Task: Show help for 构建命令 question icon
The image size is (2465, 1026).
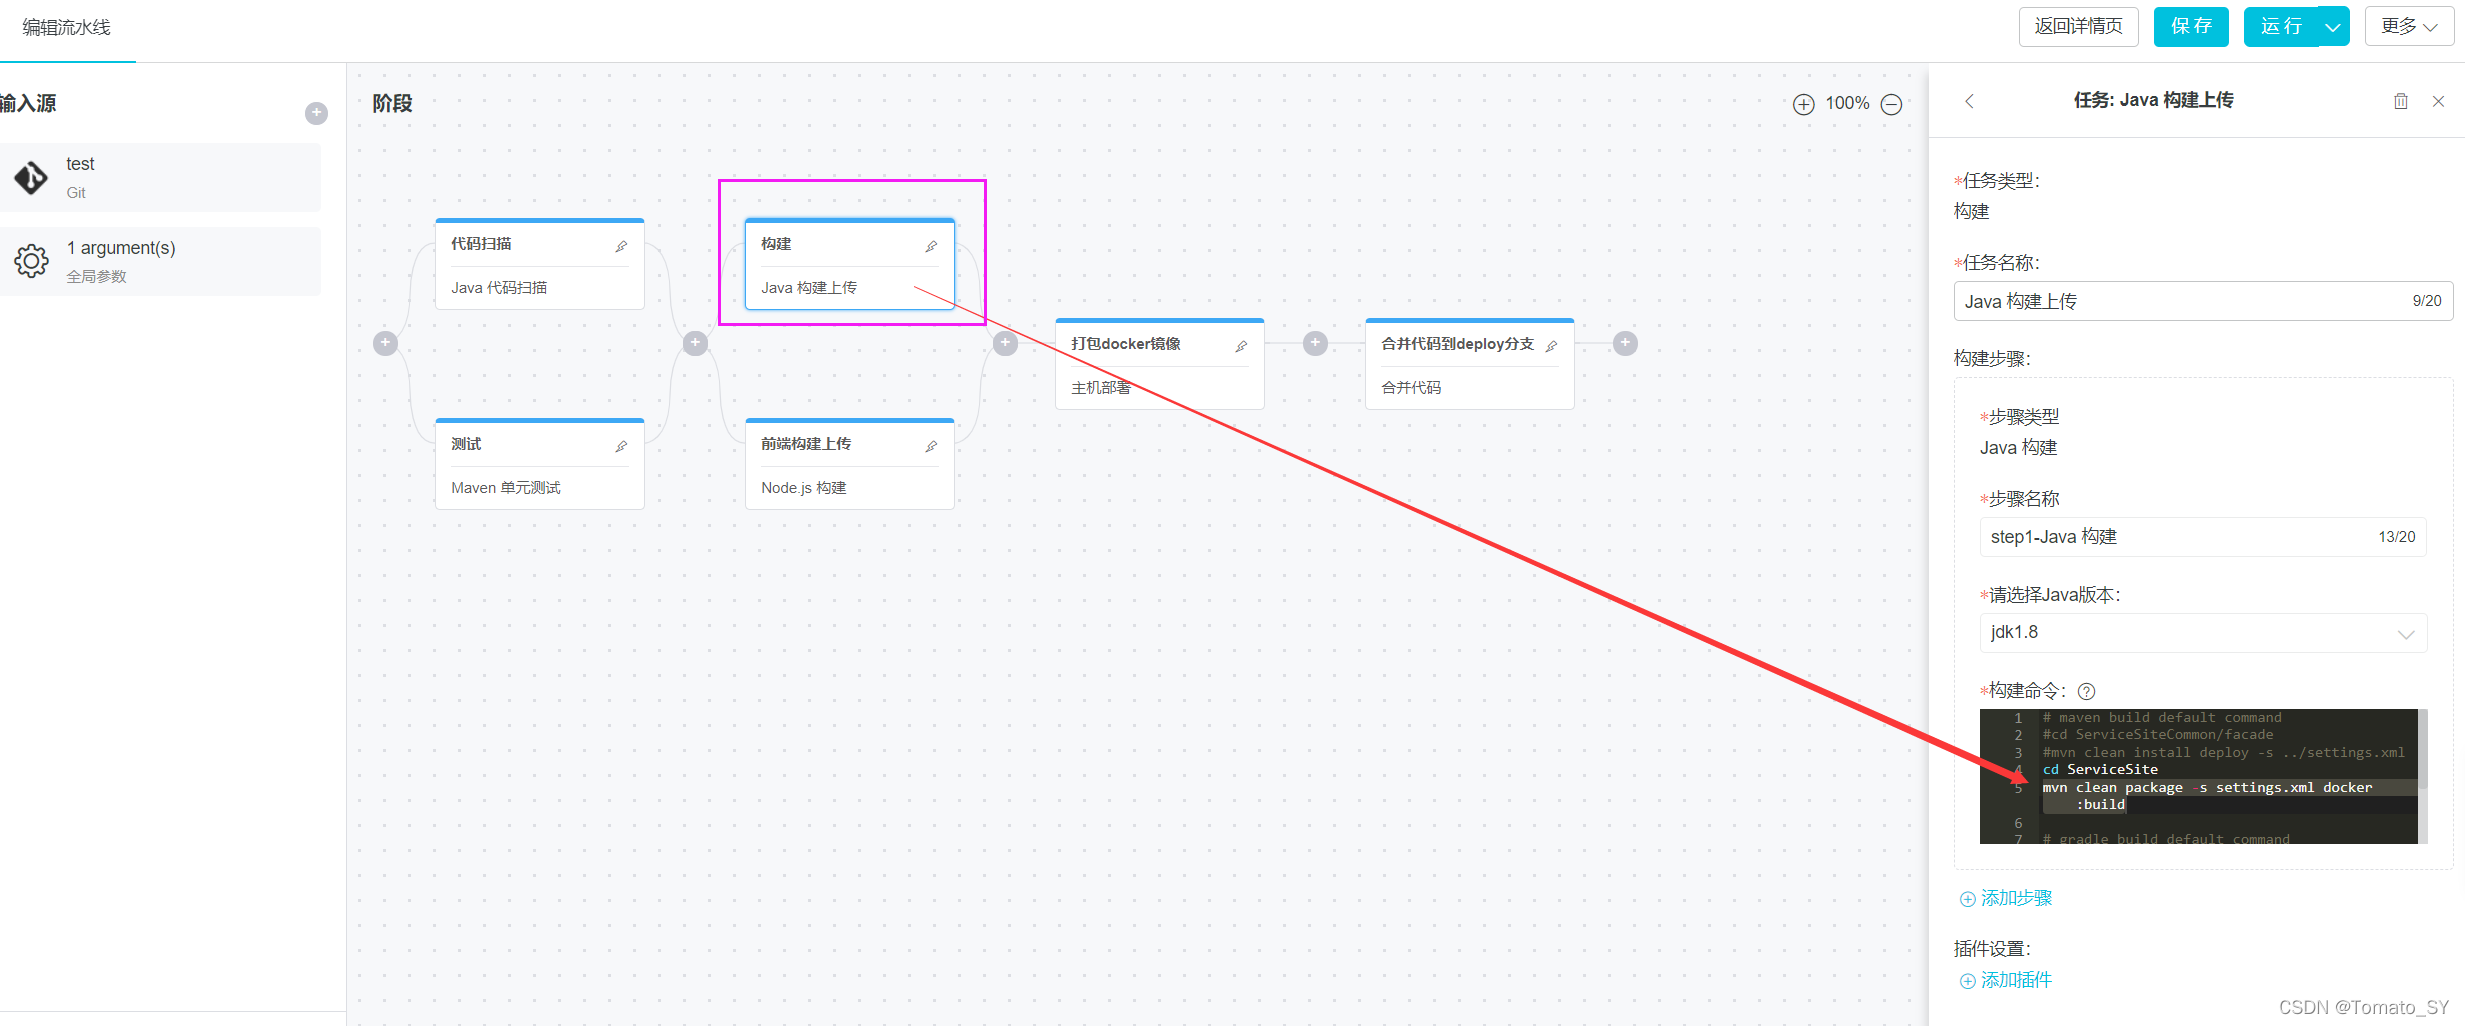Action: [x=2086, y=691]
